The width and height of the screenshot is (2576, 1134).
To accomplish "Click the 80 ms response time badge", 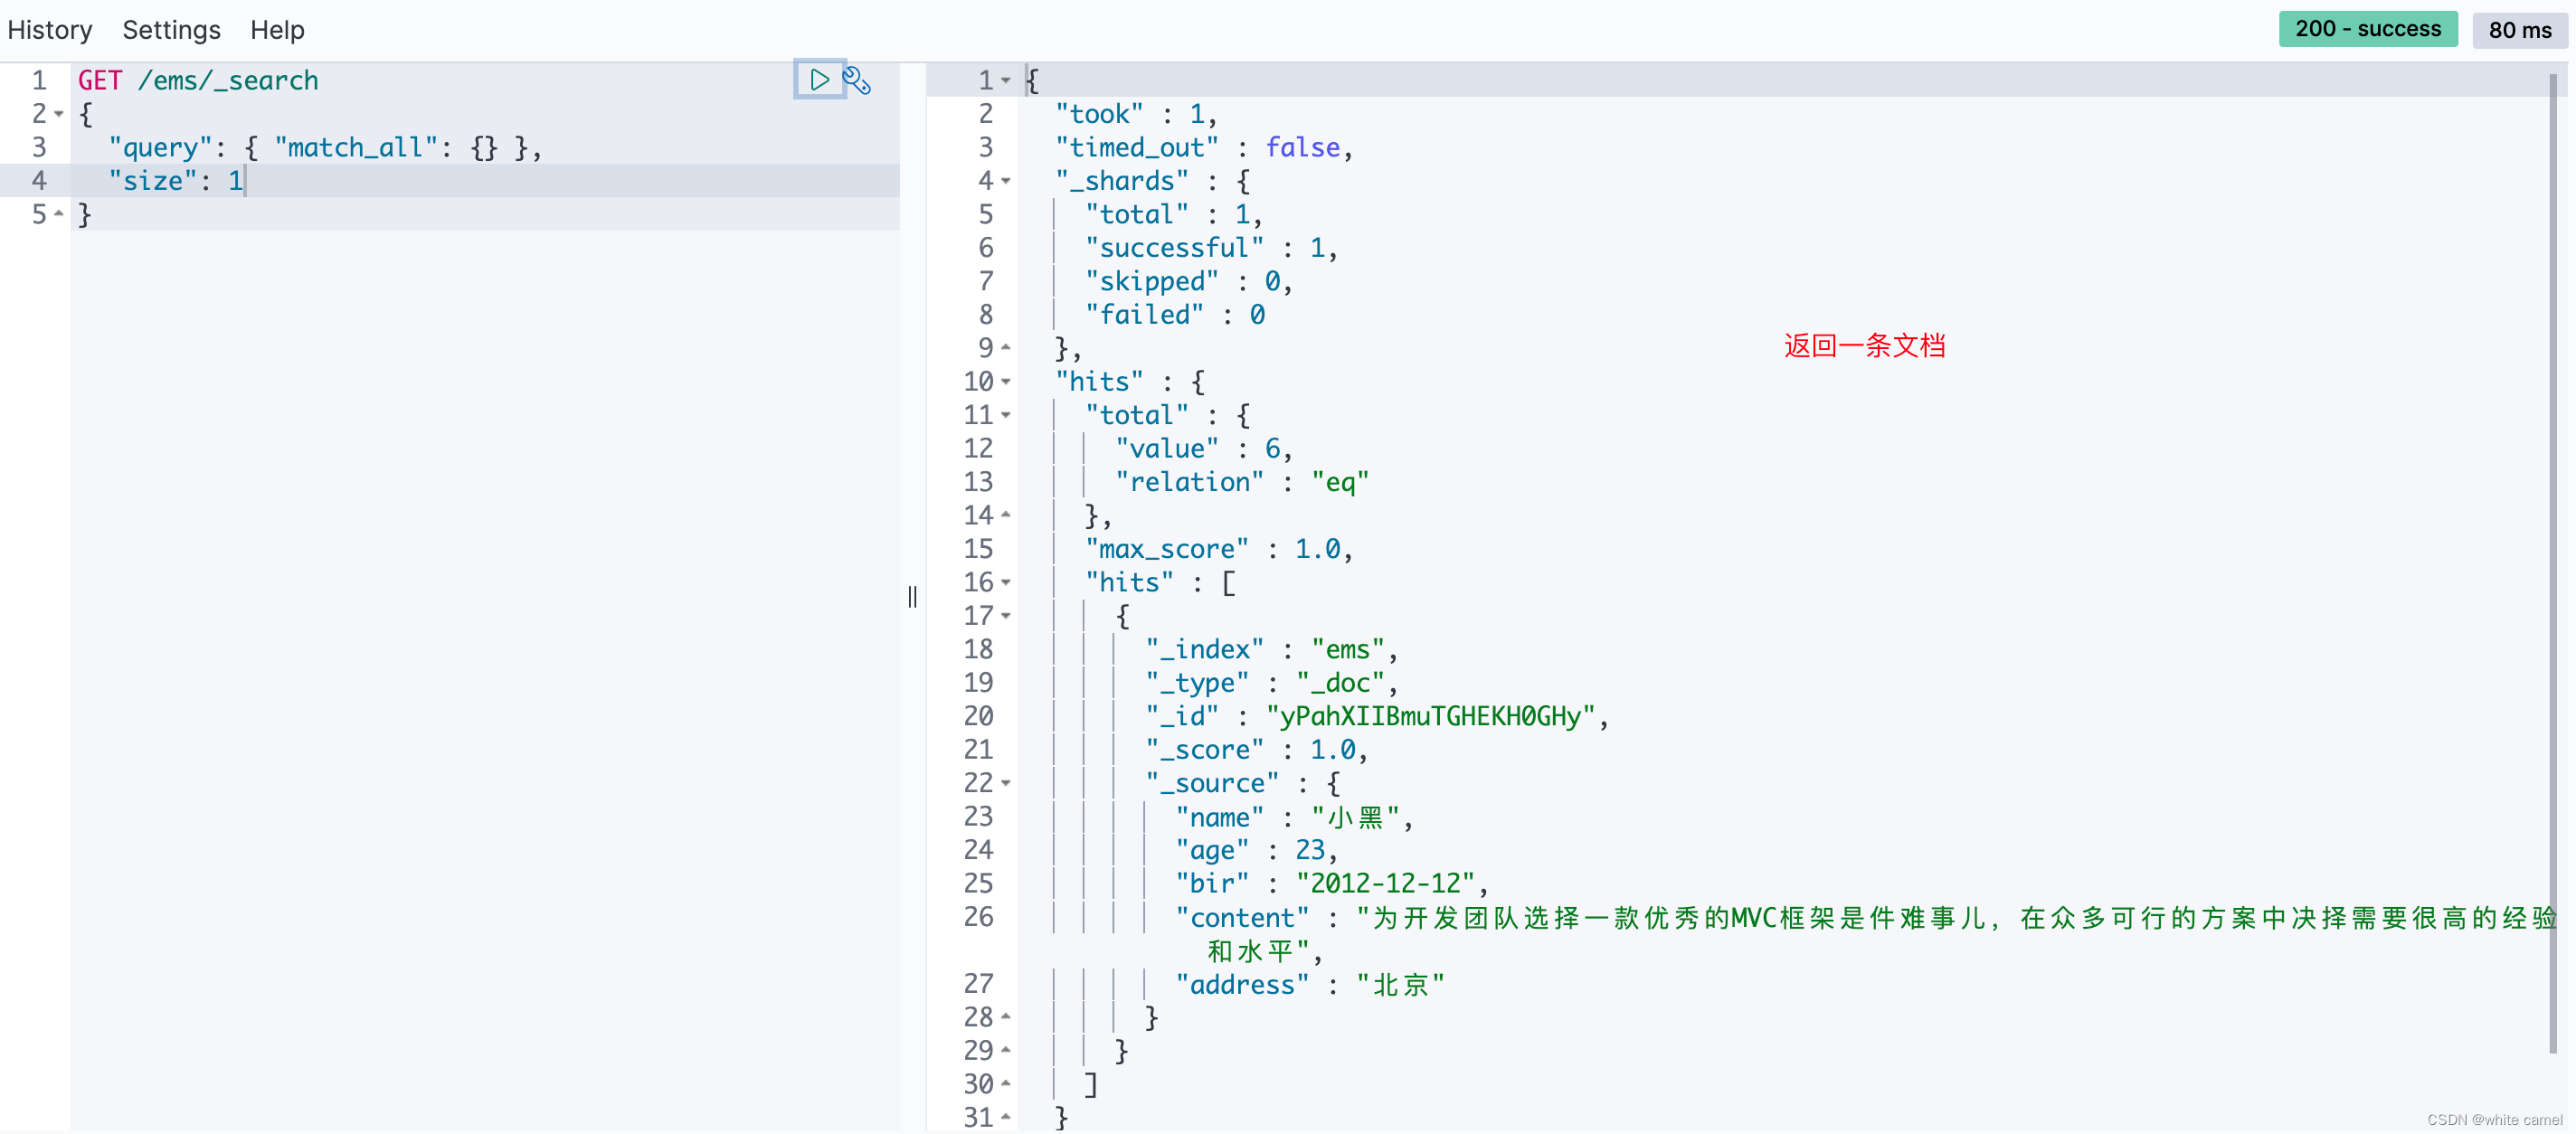I will pos(2519,30).
